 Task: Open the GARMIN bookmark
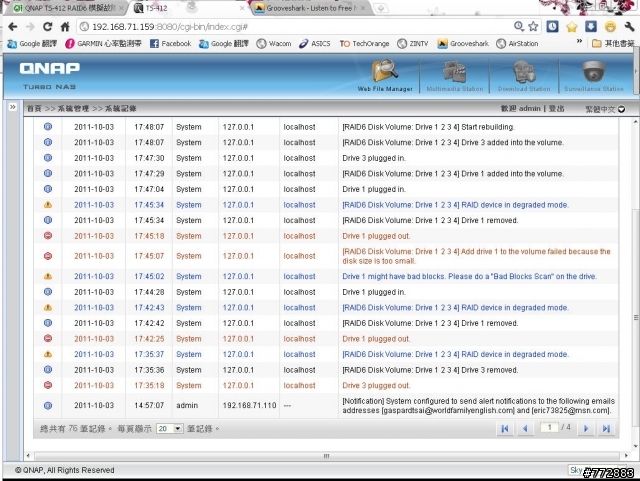click(x=103, y=43)
